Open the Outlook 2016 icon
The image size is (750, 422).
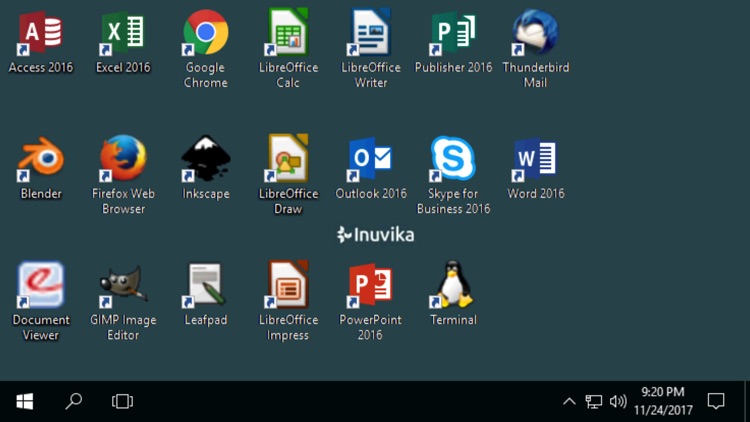[x=371, y=159]
